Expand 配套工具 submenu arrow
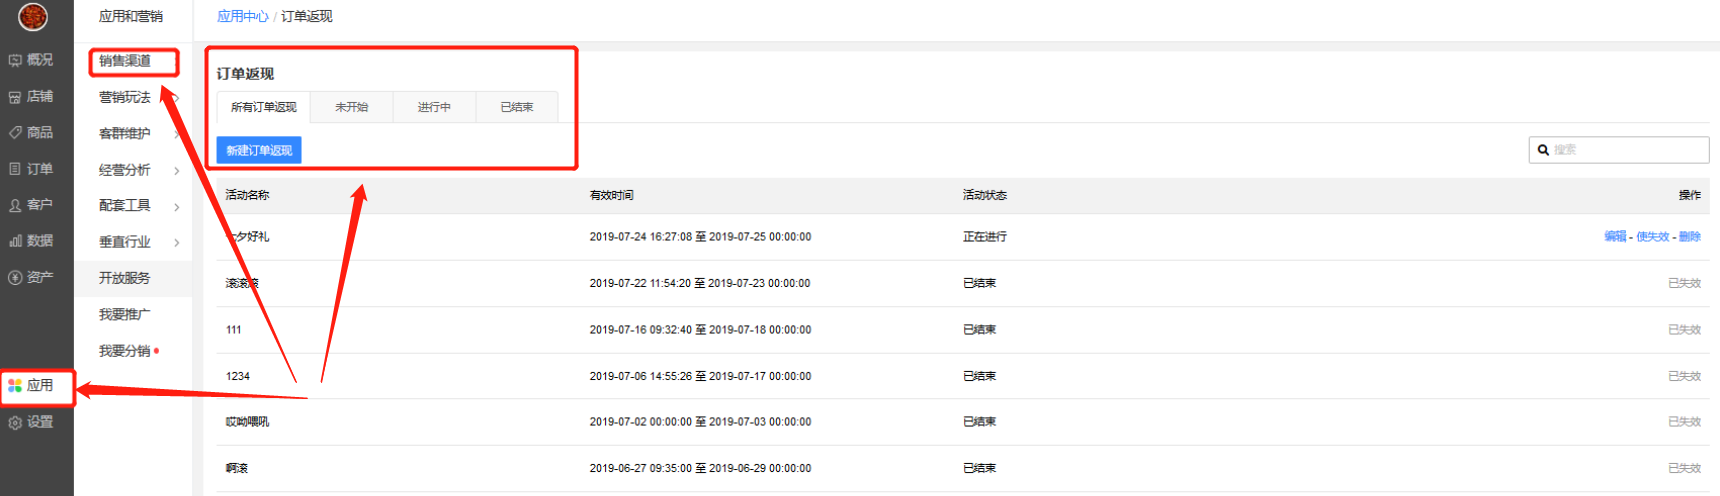This screenshot has width=1720, height=496. [177, 207]
